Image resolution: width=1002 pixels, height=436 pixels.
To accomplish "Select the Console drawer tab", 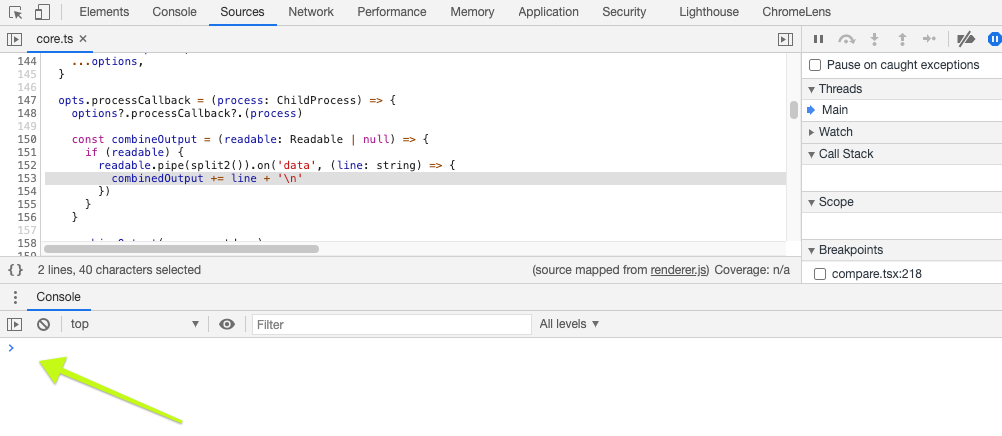I will coord(58,297).
